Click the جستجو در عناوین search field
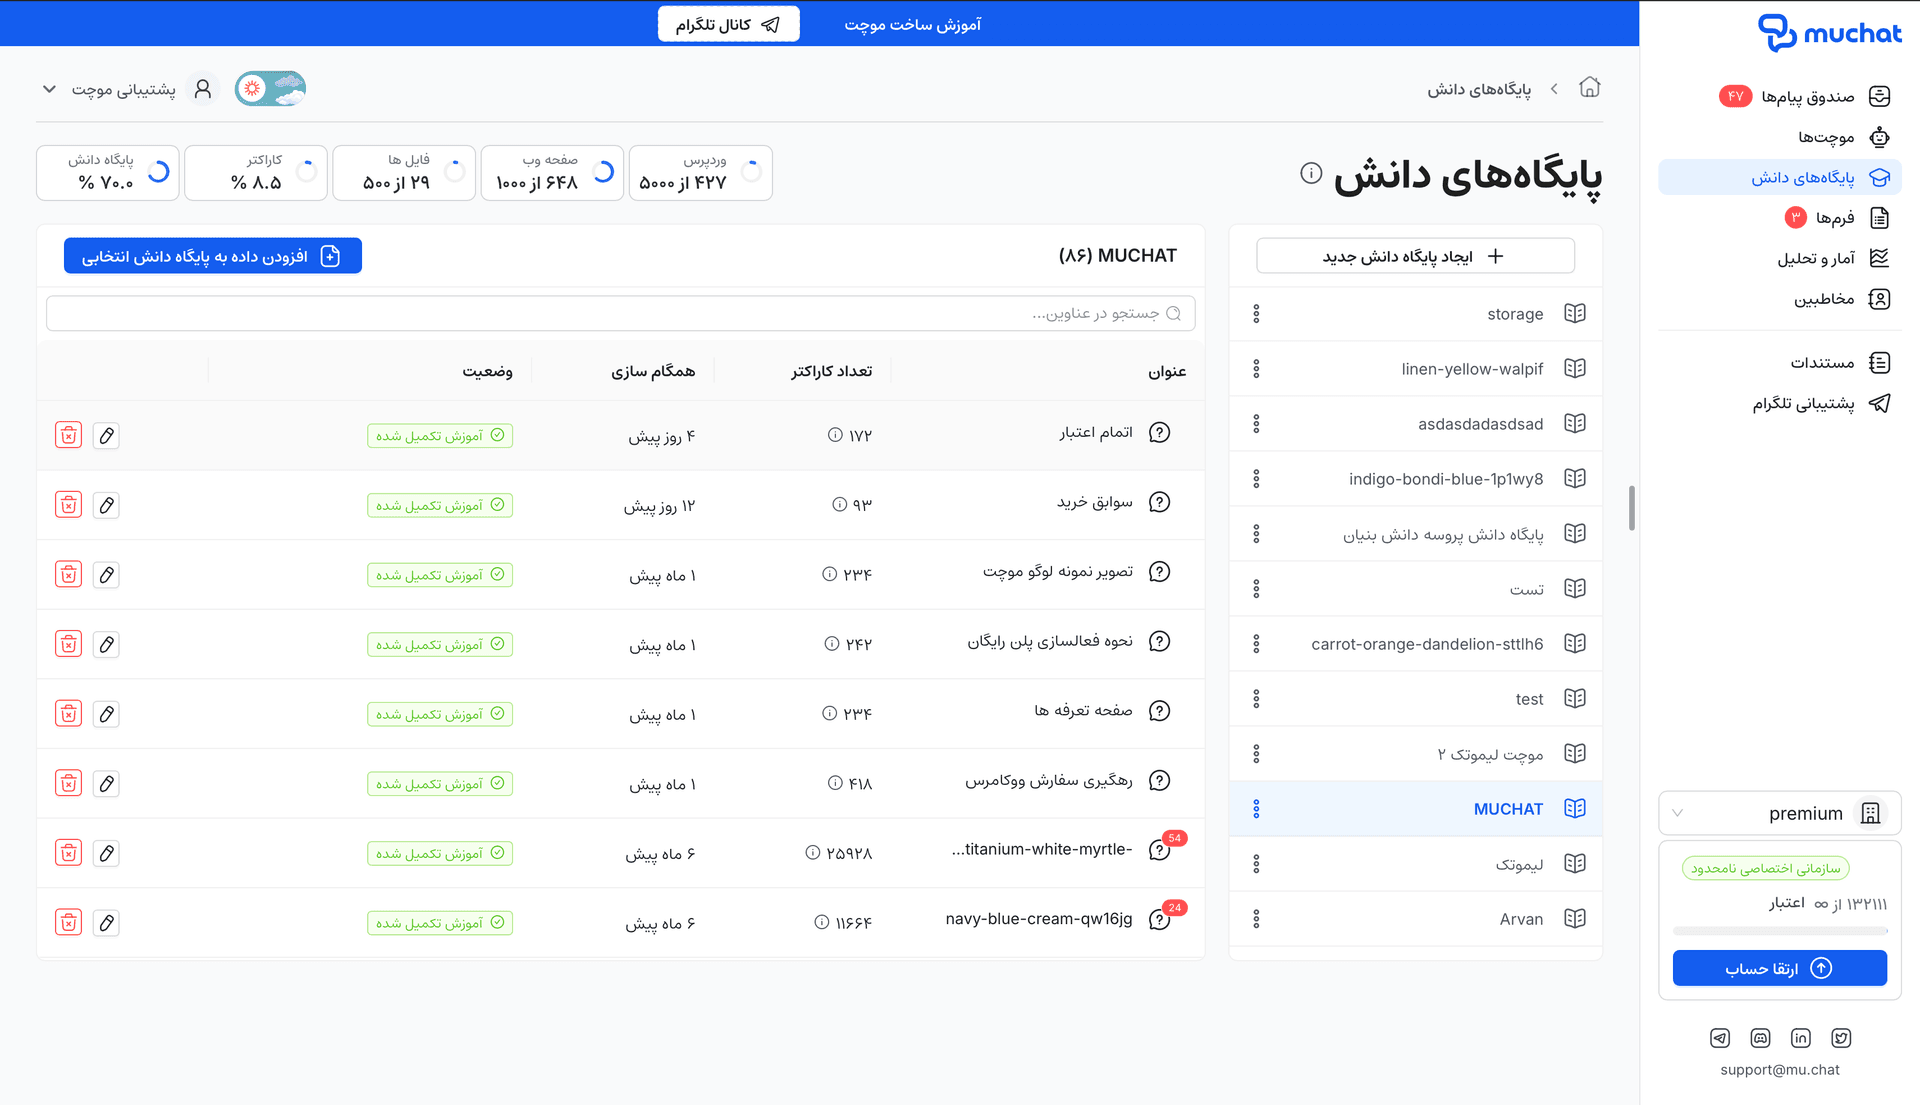This screenshot has width=1920, height=1105. (x=621, y=313)
